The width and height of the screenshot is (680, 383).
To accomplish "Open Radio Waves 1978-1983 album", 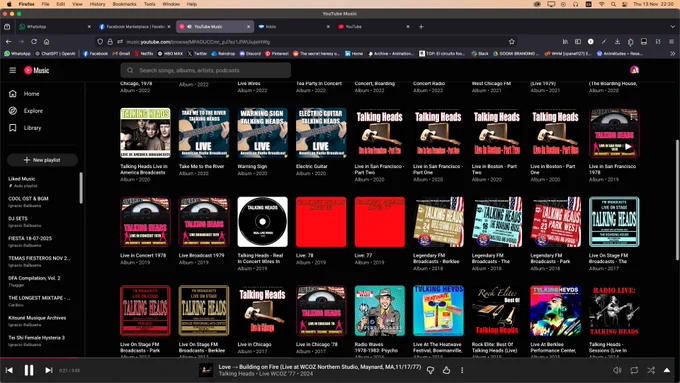I will point(379,311).
